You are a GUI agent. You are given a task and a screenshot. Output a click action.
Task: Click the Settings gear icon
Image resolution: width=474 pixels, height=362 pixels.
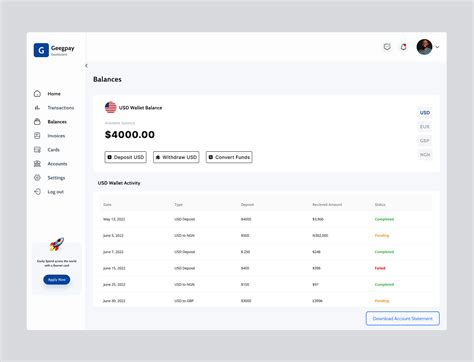(37, 178)
